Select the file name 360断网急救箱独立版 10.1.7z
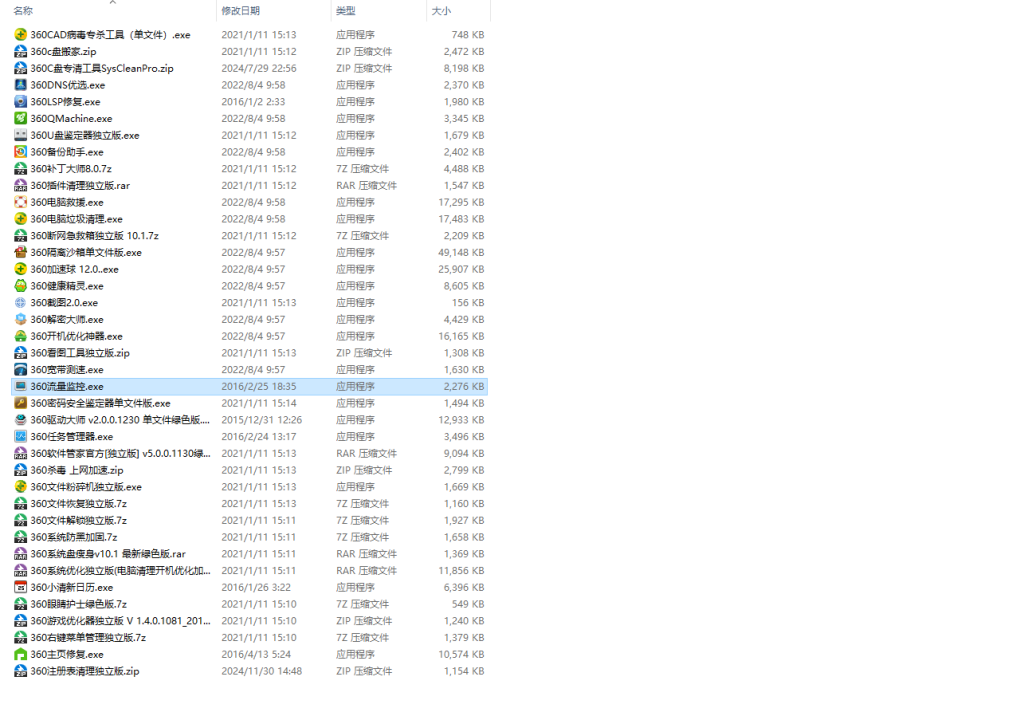Viewport: 1024px width, 716px height. pyautogui.click(x=95, y=236)
